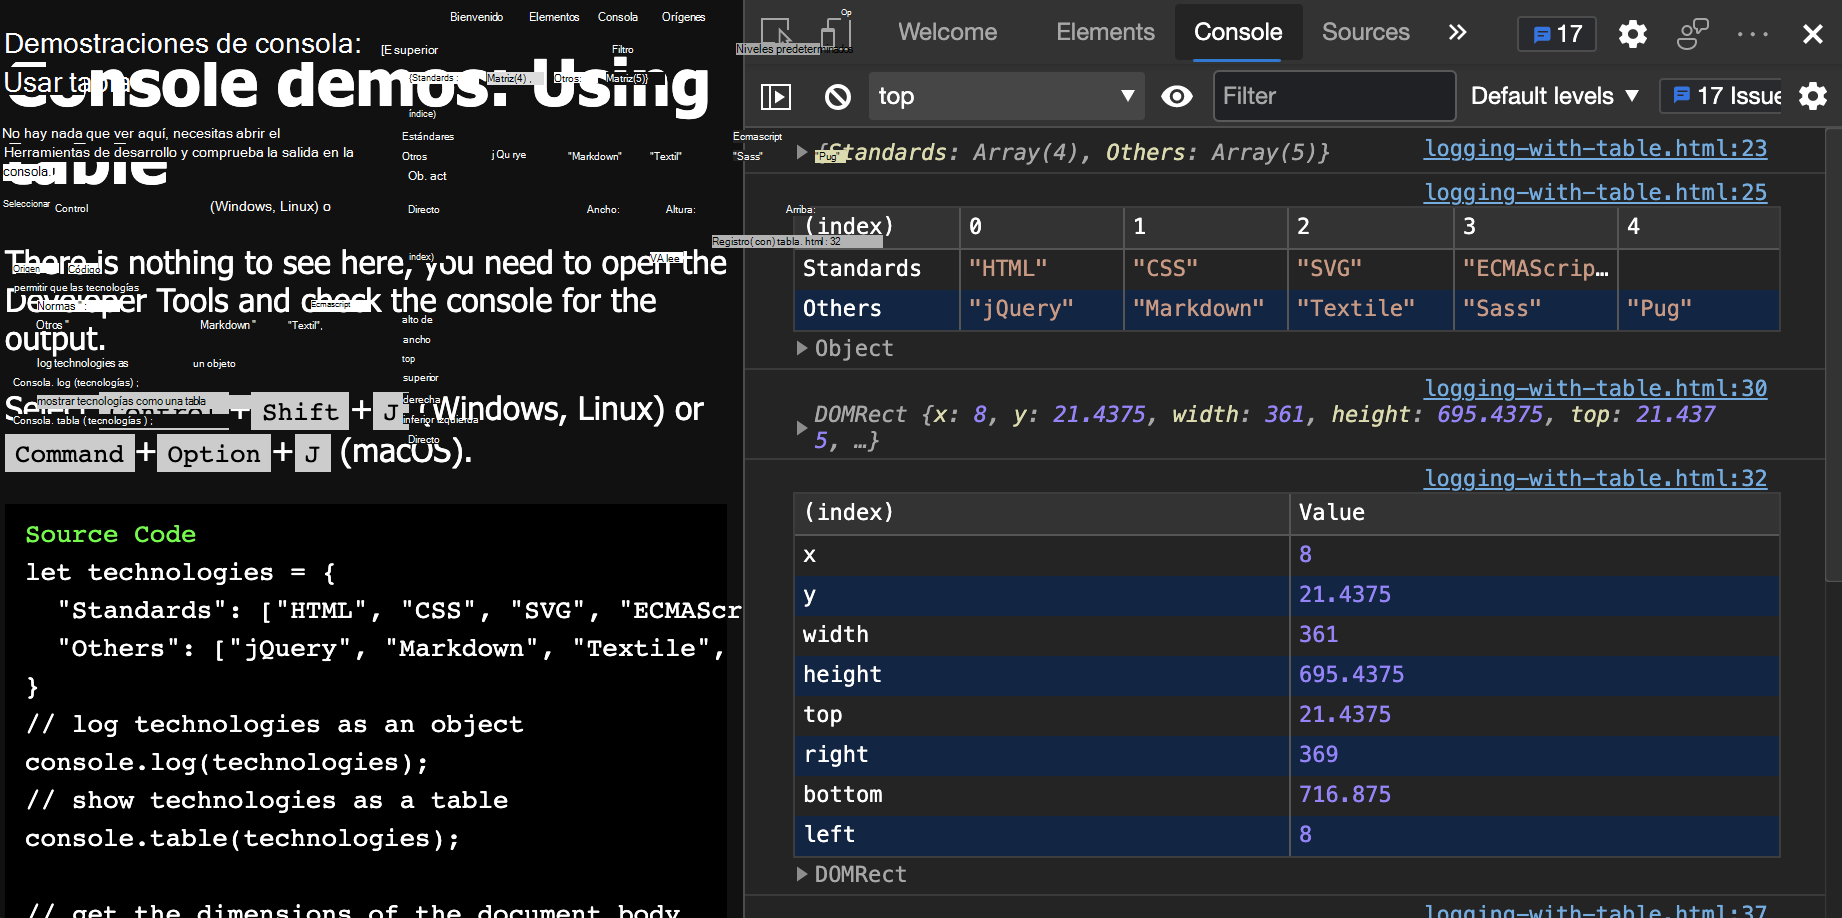Show more tabs chevron
Viewport: 1842px width, 918px height.
(1457, 32)
